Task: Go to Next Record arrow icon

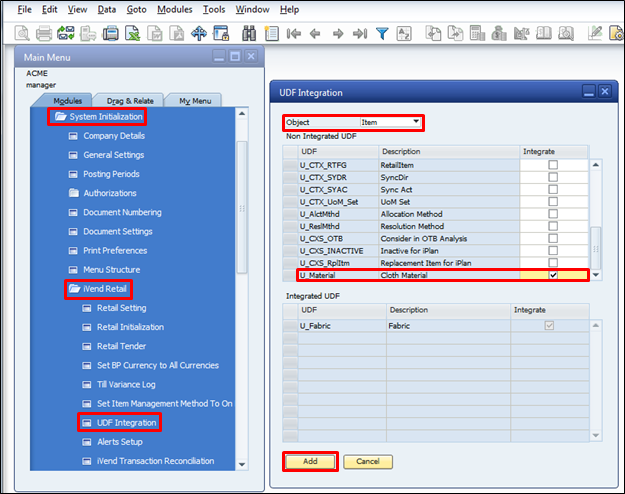Action: point(338,34)
